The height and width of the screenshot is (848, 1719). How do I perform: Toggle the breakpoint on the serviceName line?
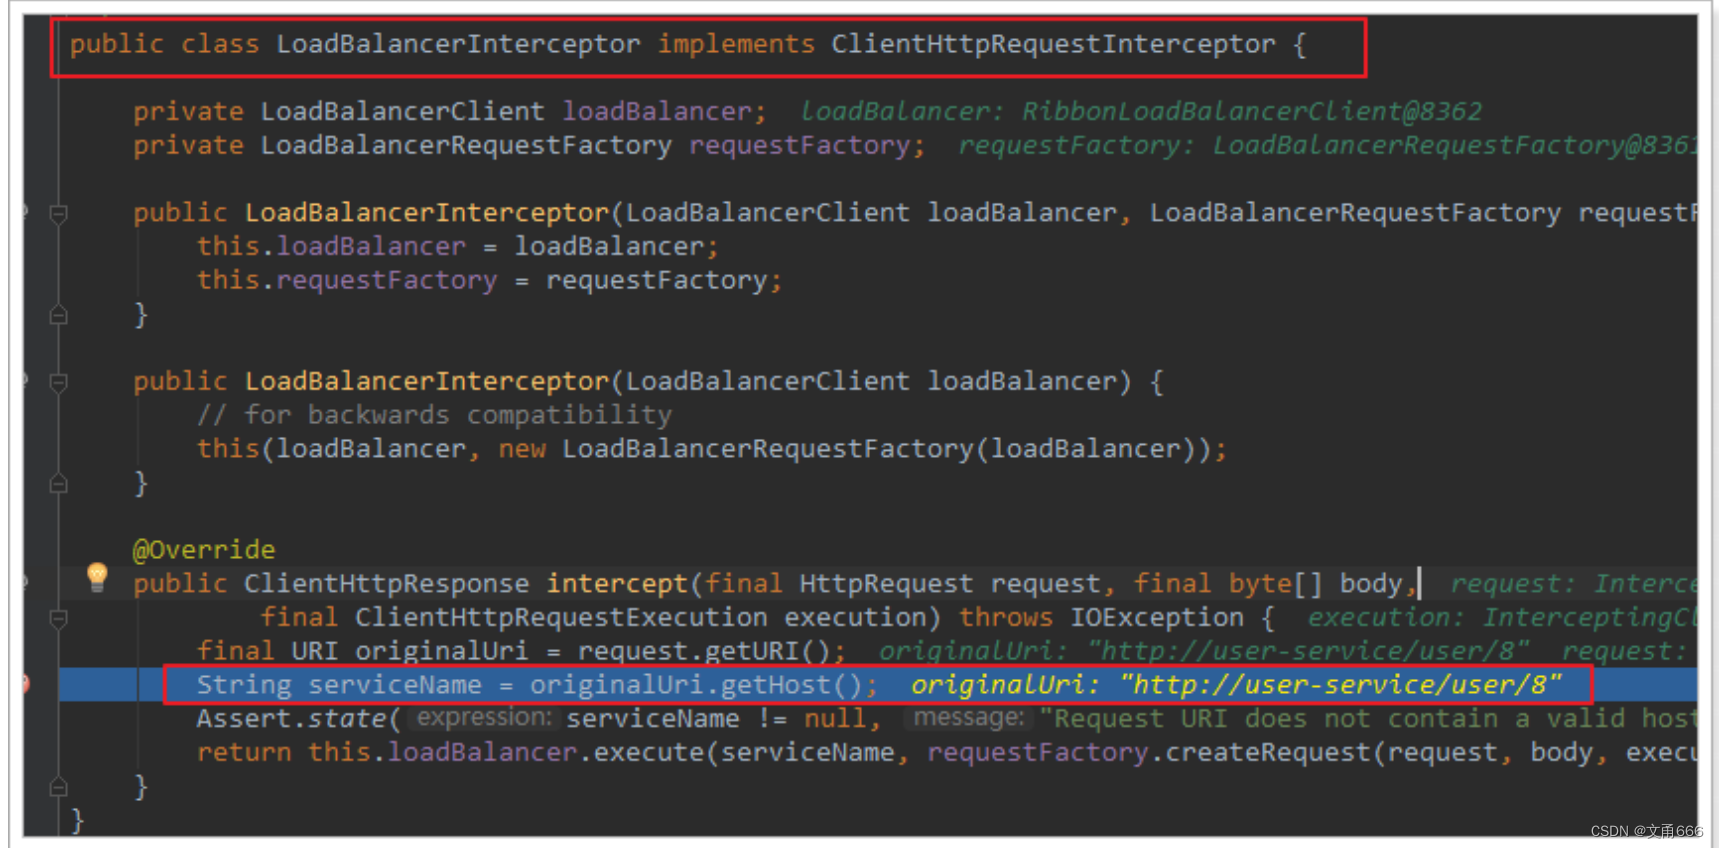(x=25, y=684)
